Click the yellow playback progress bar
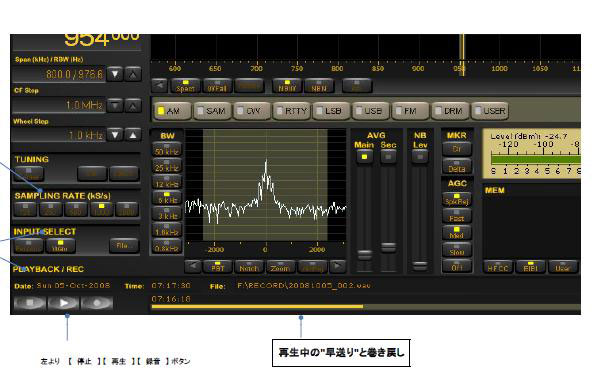The image size is (594, 385). [257, 306]
